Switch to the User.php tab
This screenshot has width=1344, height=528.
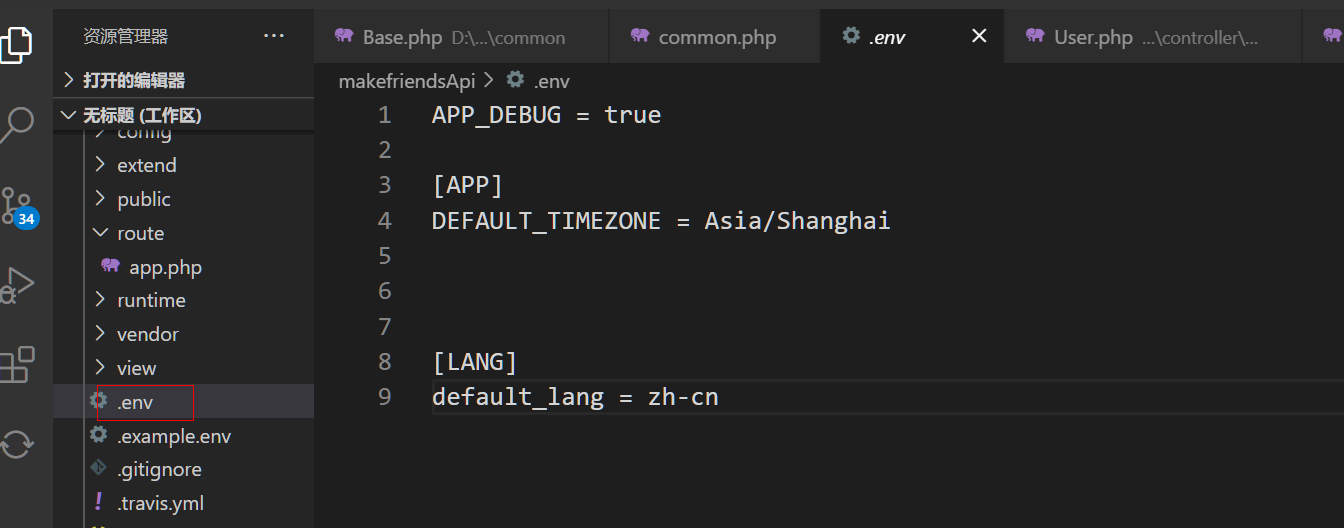coord(1093,38)
